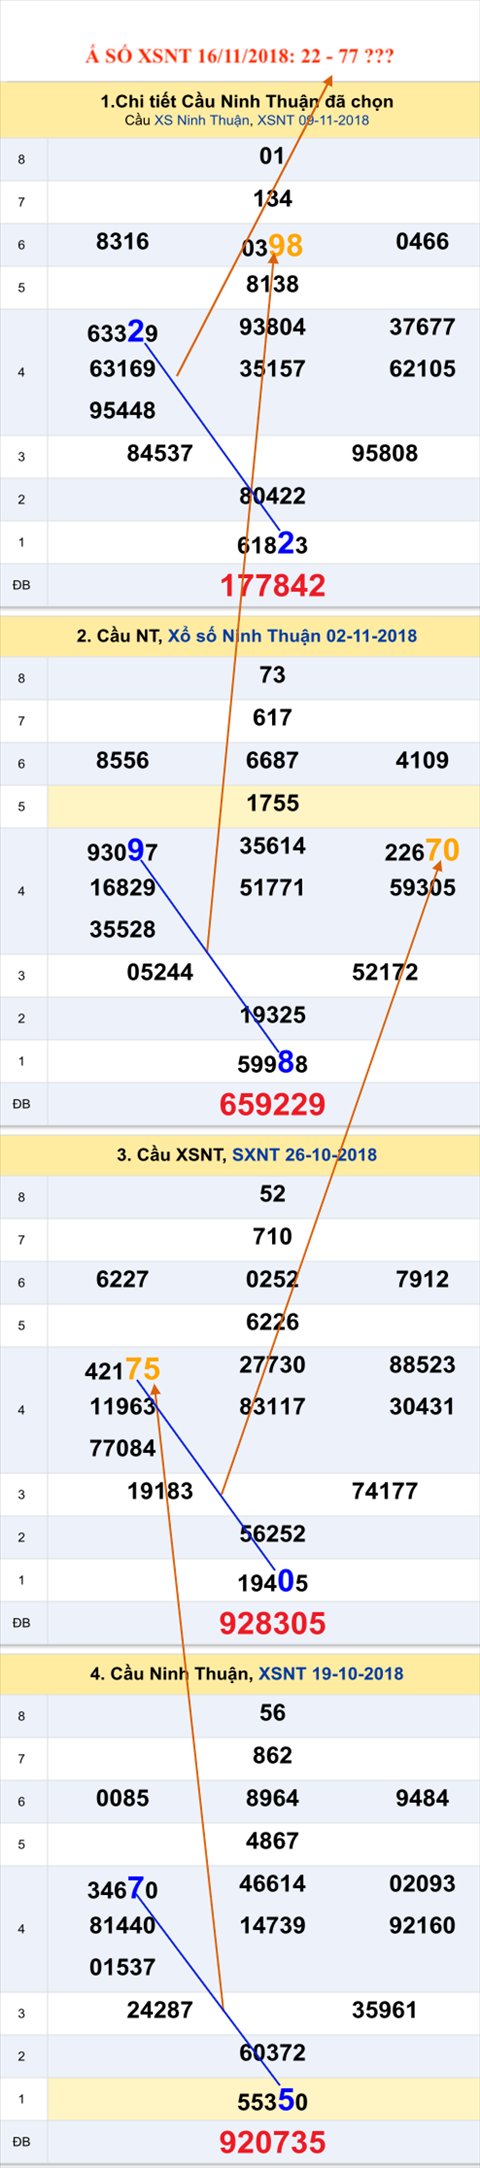Click the number 0398 with orange digits
The image size is (480, 2168).
(272, 246)
